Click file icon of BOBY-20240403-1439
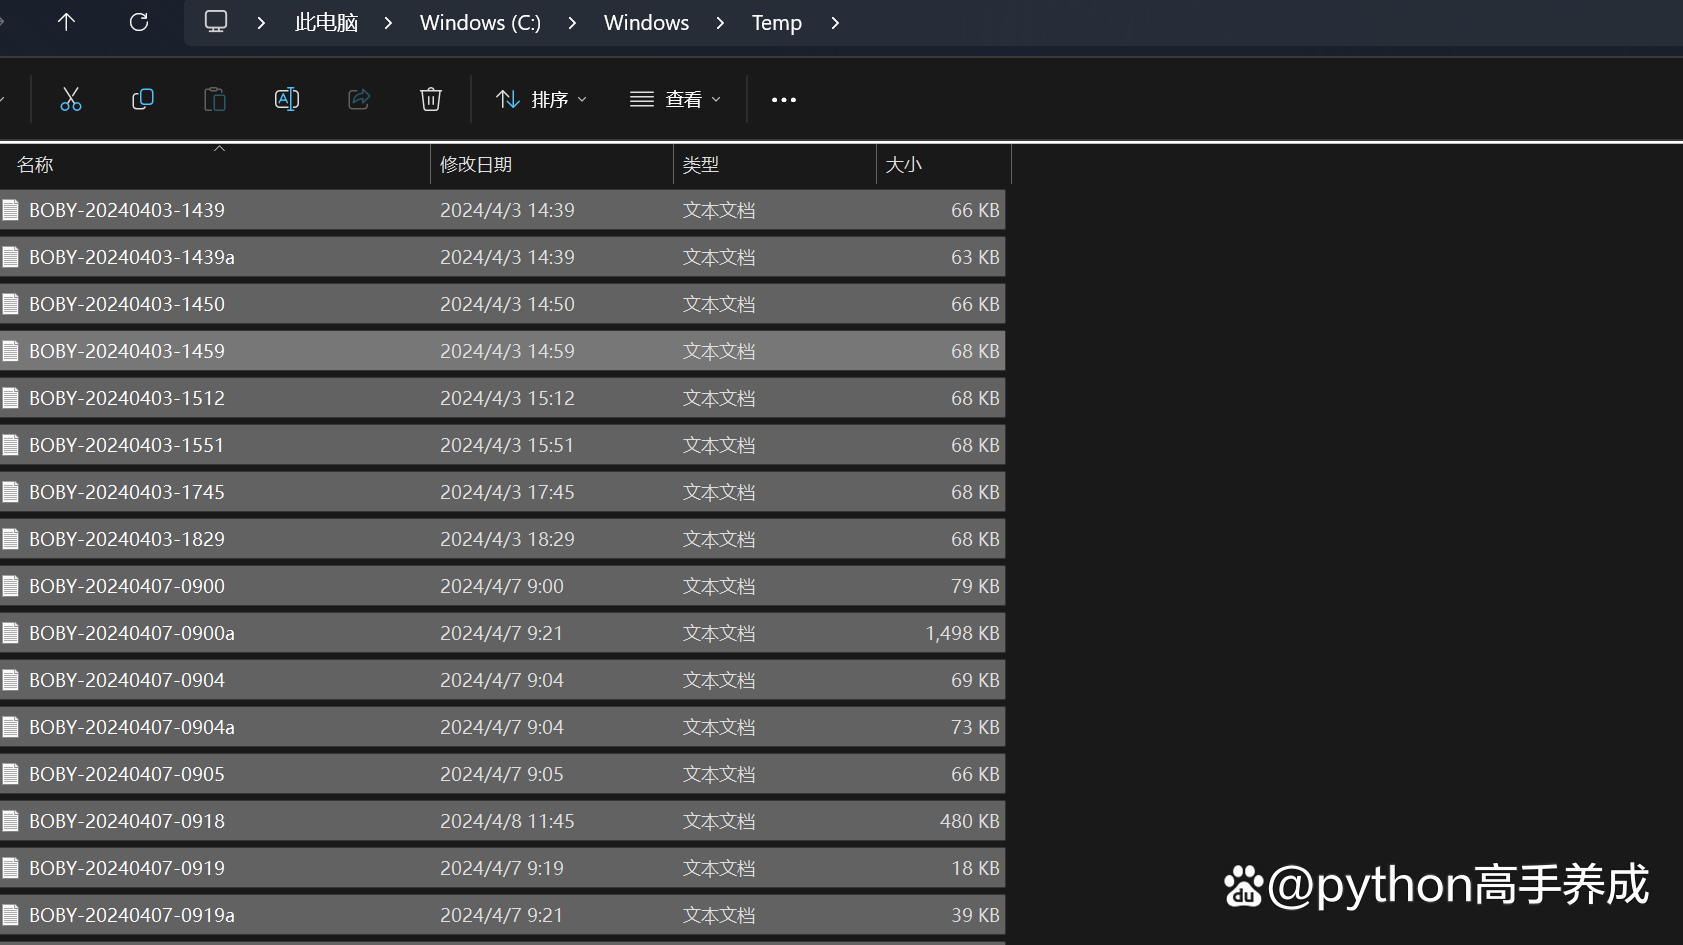This screenshot has width=1683, height=945. (11, 210)
